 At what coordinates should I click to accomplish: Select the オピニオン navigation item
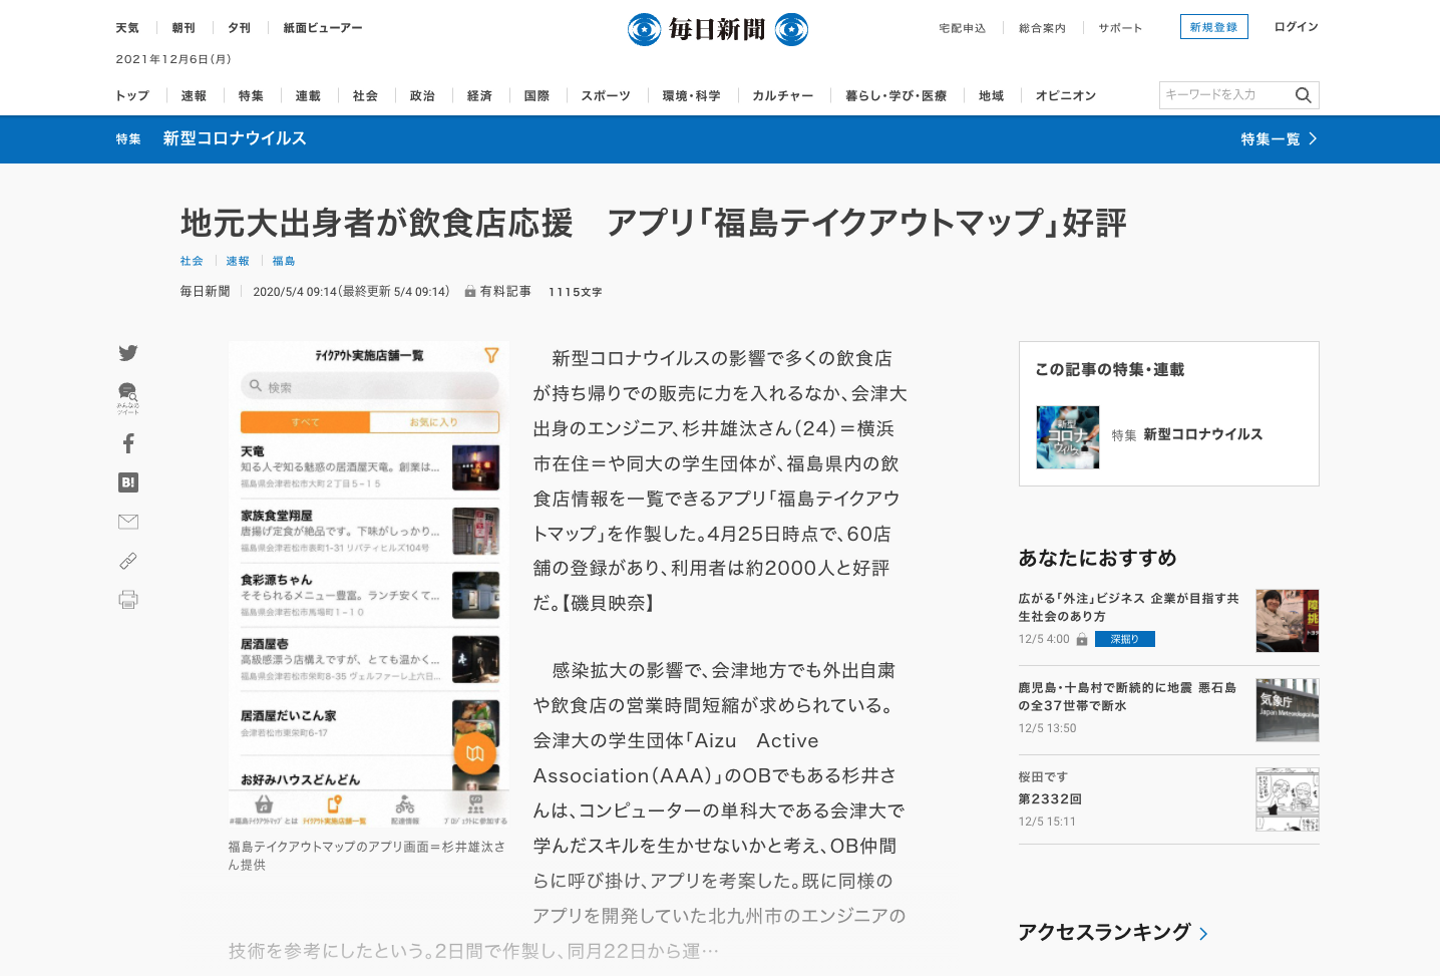[1066, 96]
